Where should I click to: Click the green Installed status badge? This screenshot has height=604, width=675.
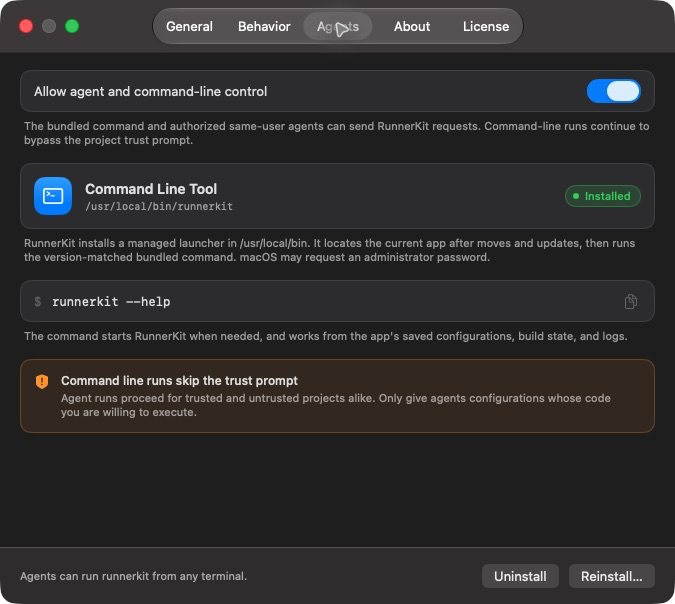[603, 196]
